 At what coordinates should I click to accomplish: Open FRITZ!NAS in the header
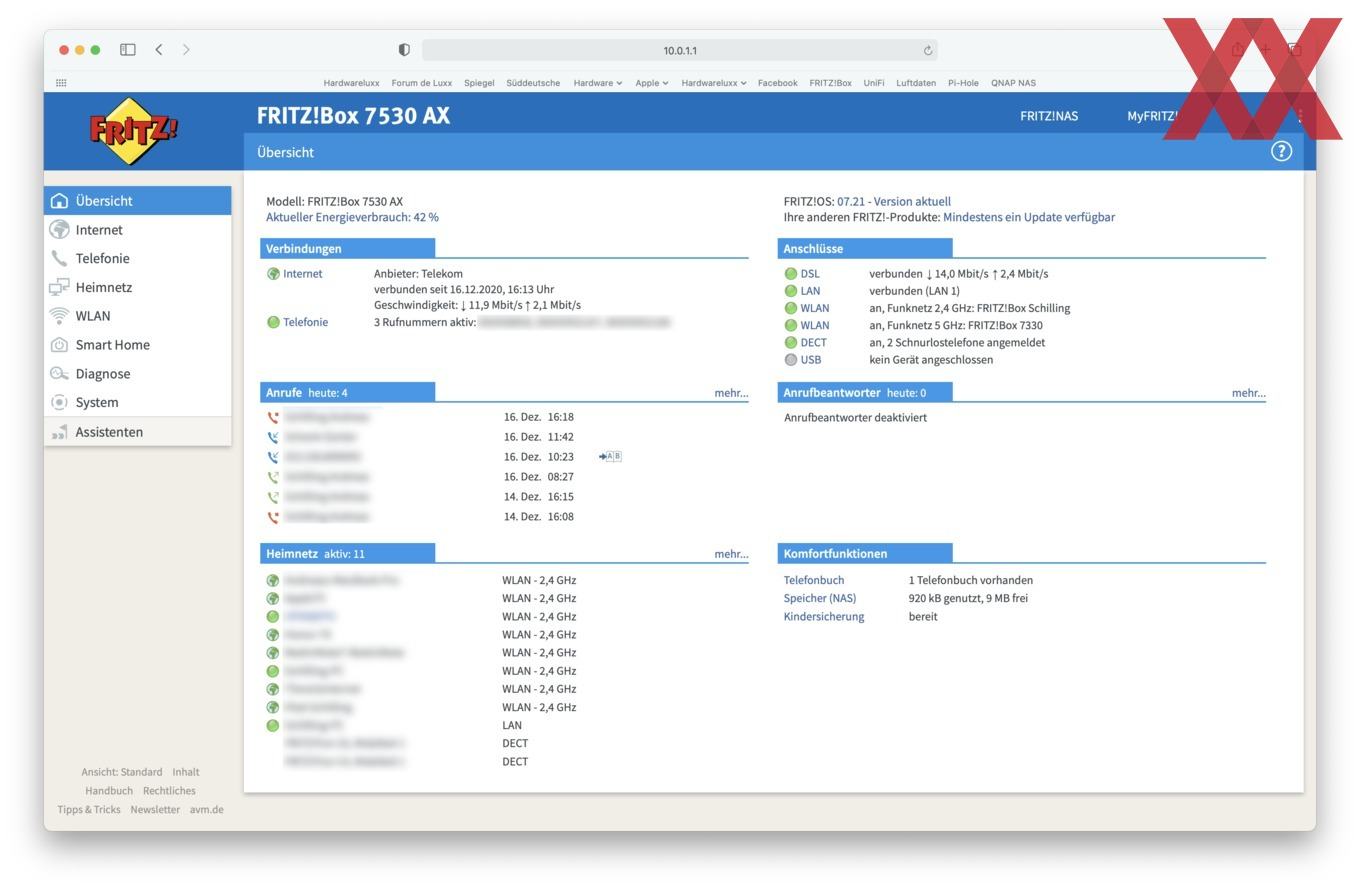coord(1049,116)
